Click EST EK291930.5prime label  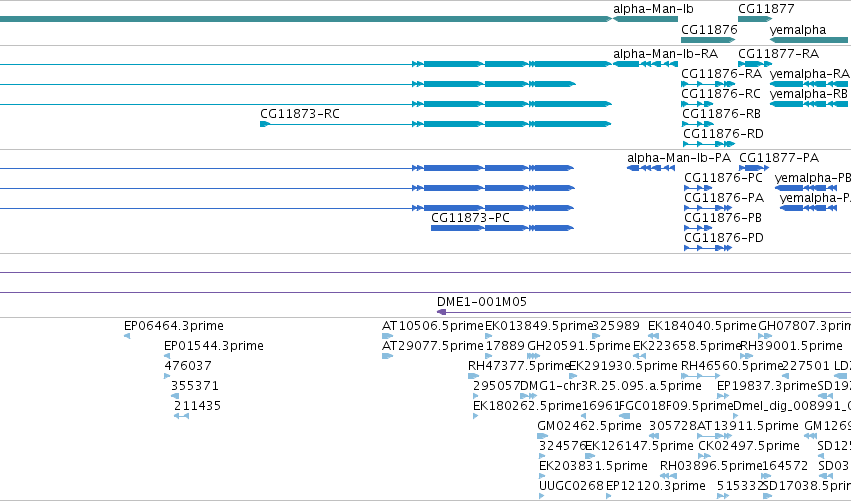click(x=623, y=366)
